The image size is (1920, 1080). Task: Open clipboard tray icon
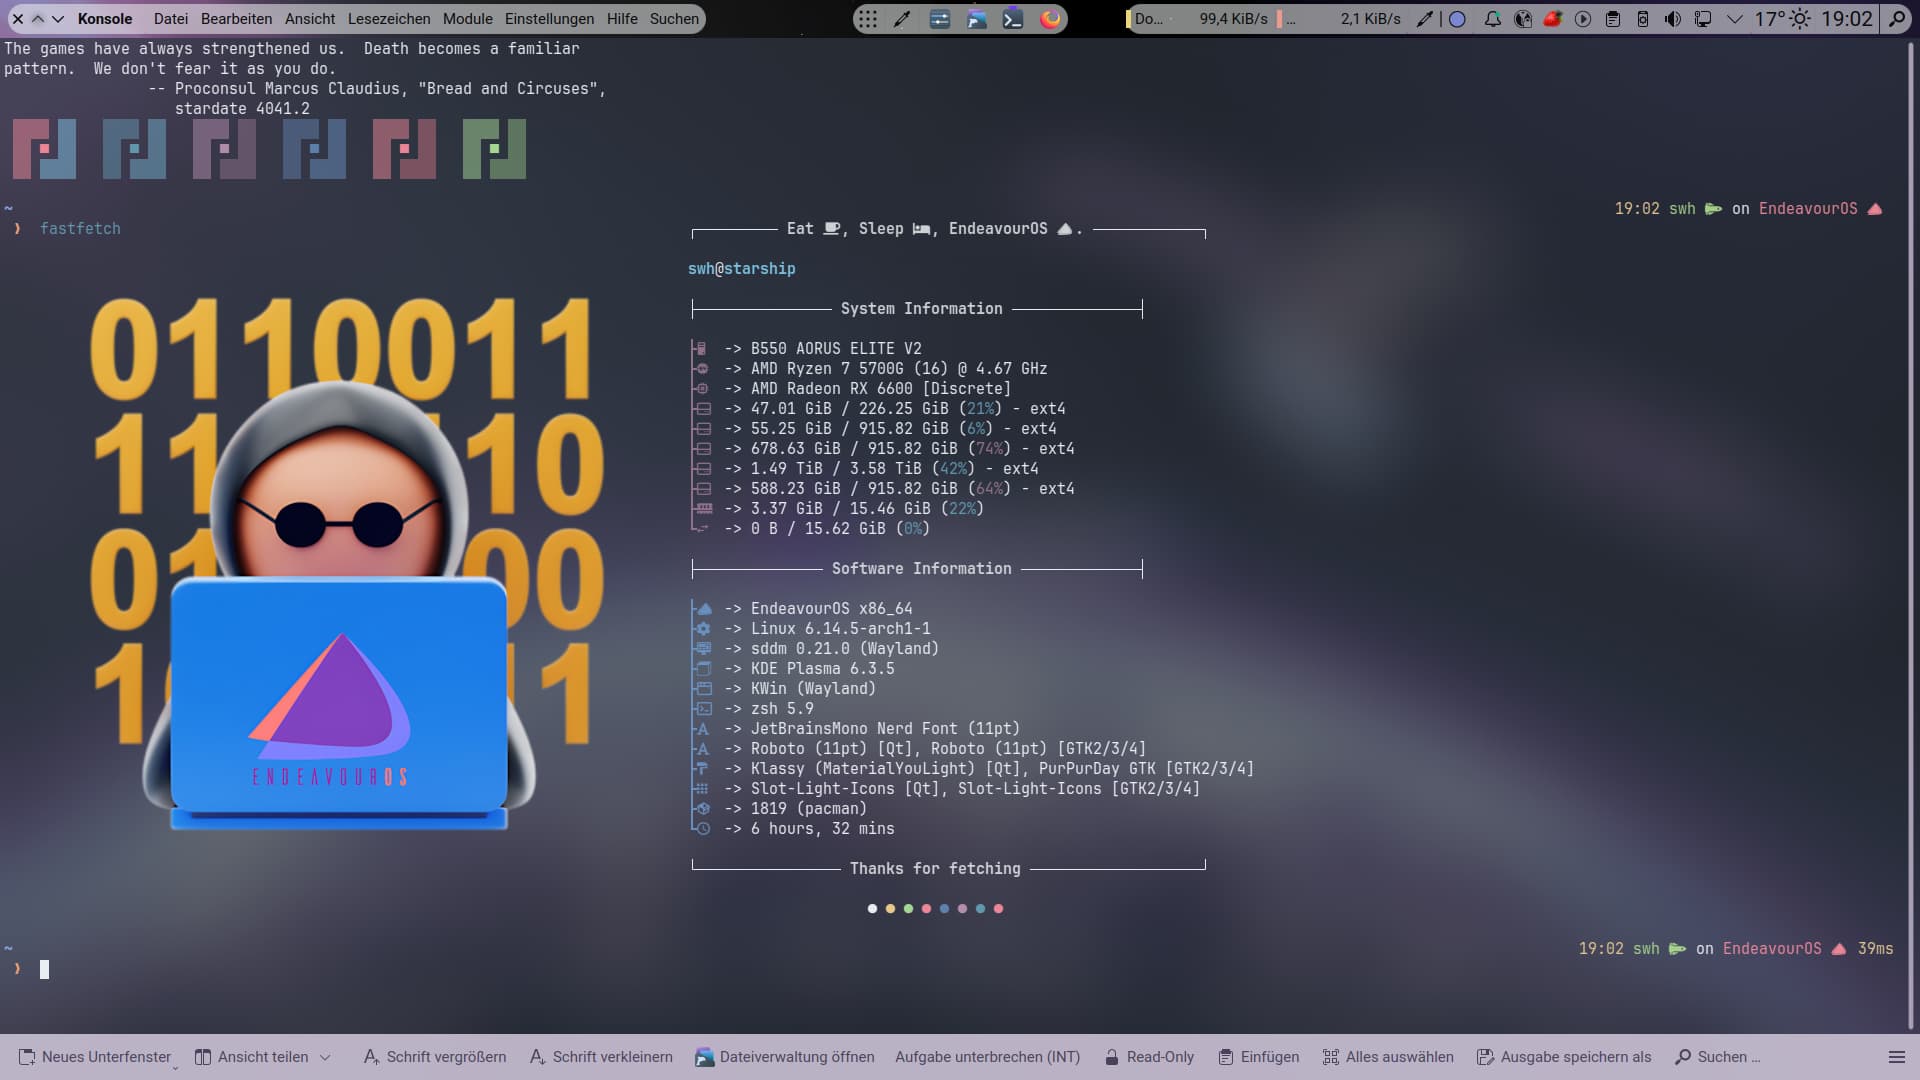[1612, 19]
